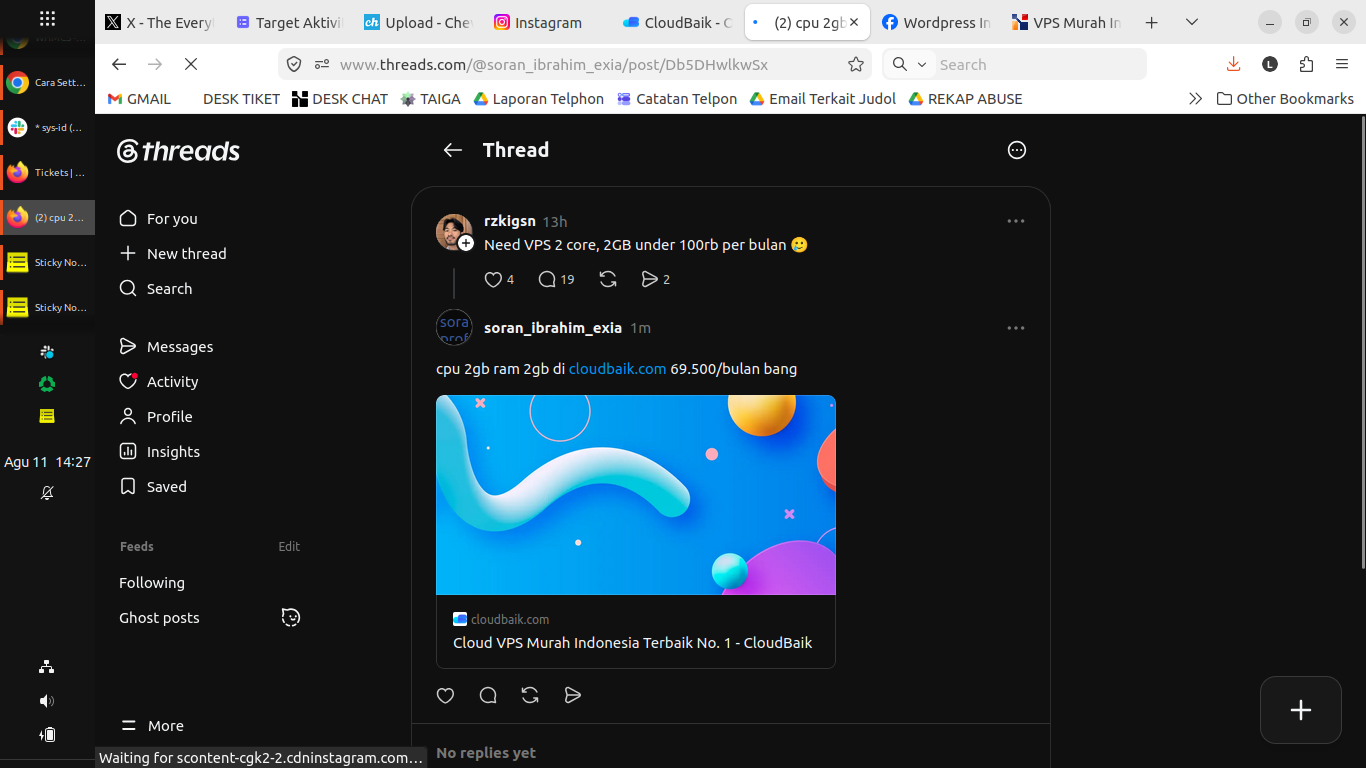Image resolution: width=1366 pixels, height=768 pixels.
Task: Open the circled more-options menu beside Thread
Action: 1017,150
